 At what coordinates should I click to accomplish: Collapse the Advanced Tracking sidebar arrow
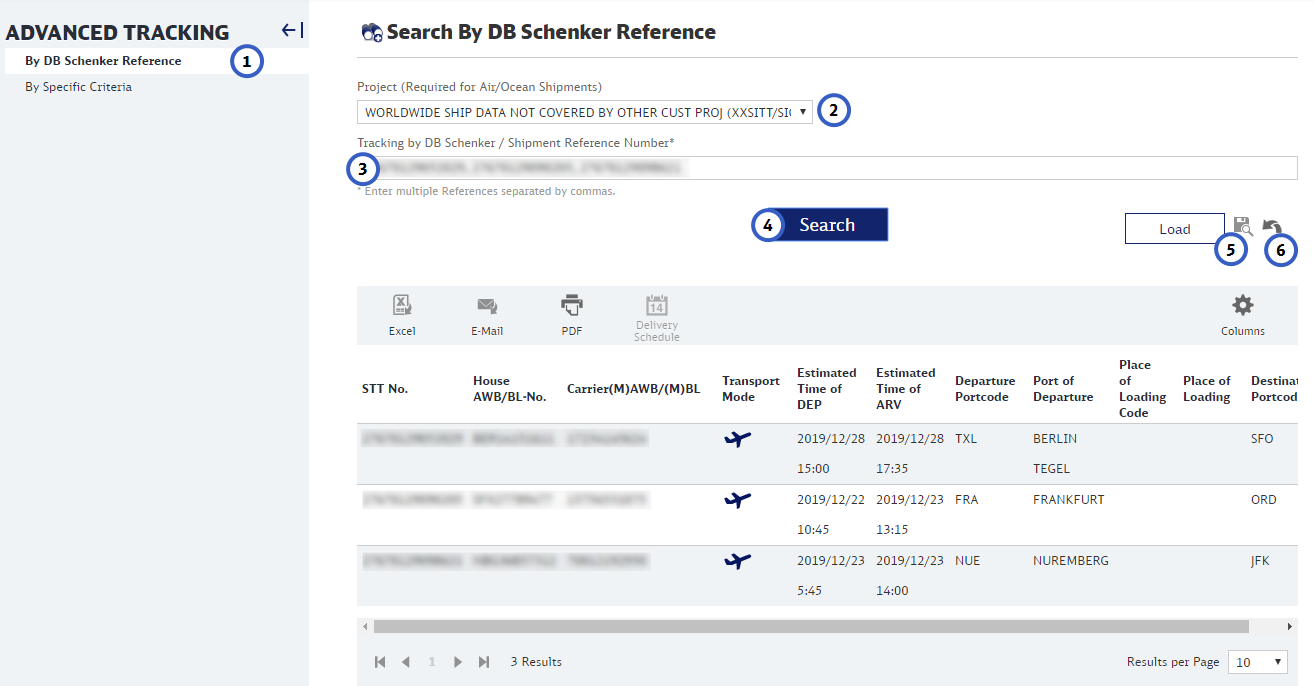(292, 31)
